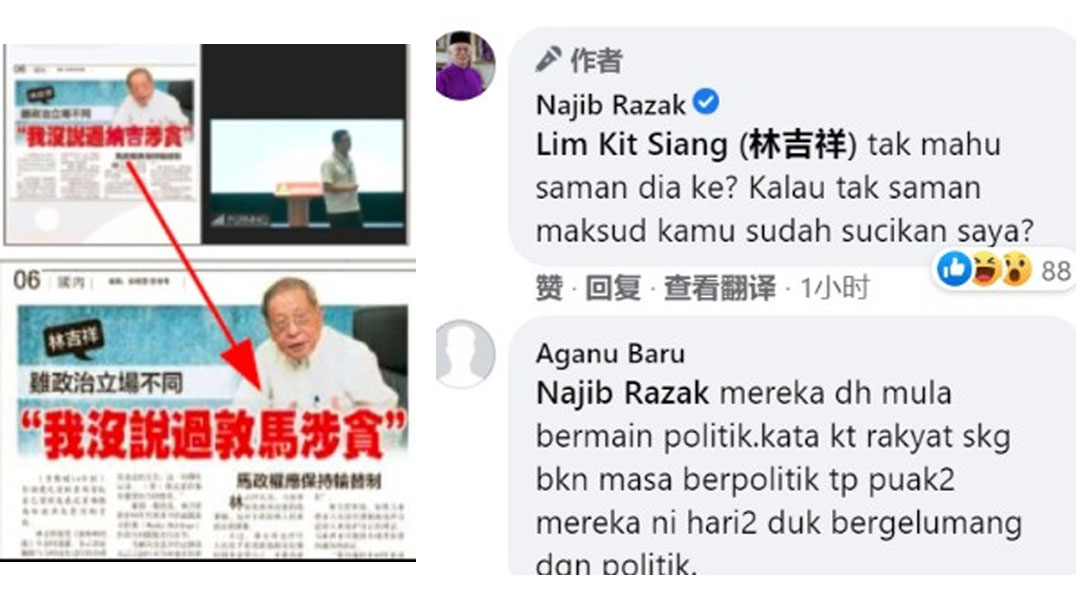This screenshot has width=1080, height=600.
Task: Click 查看翻译 to view translation
Action: (719, 287)
